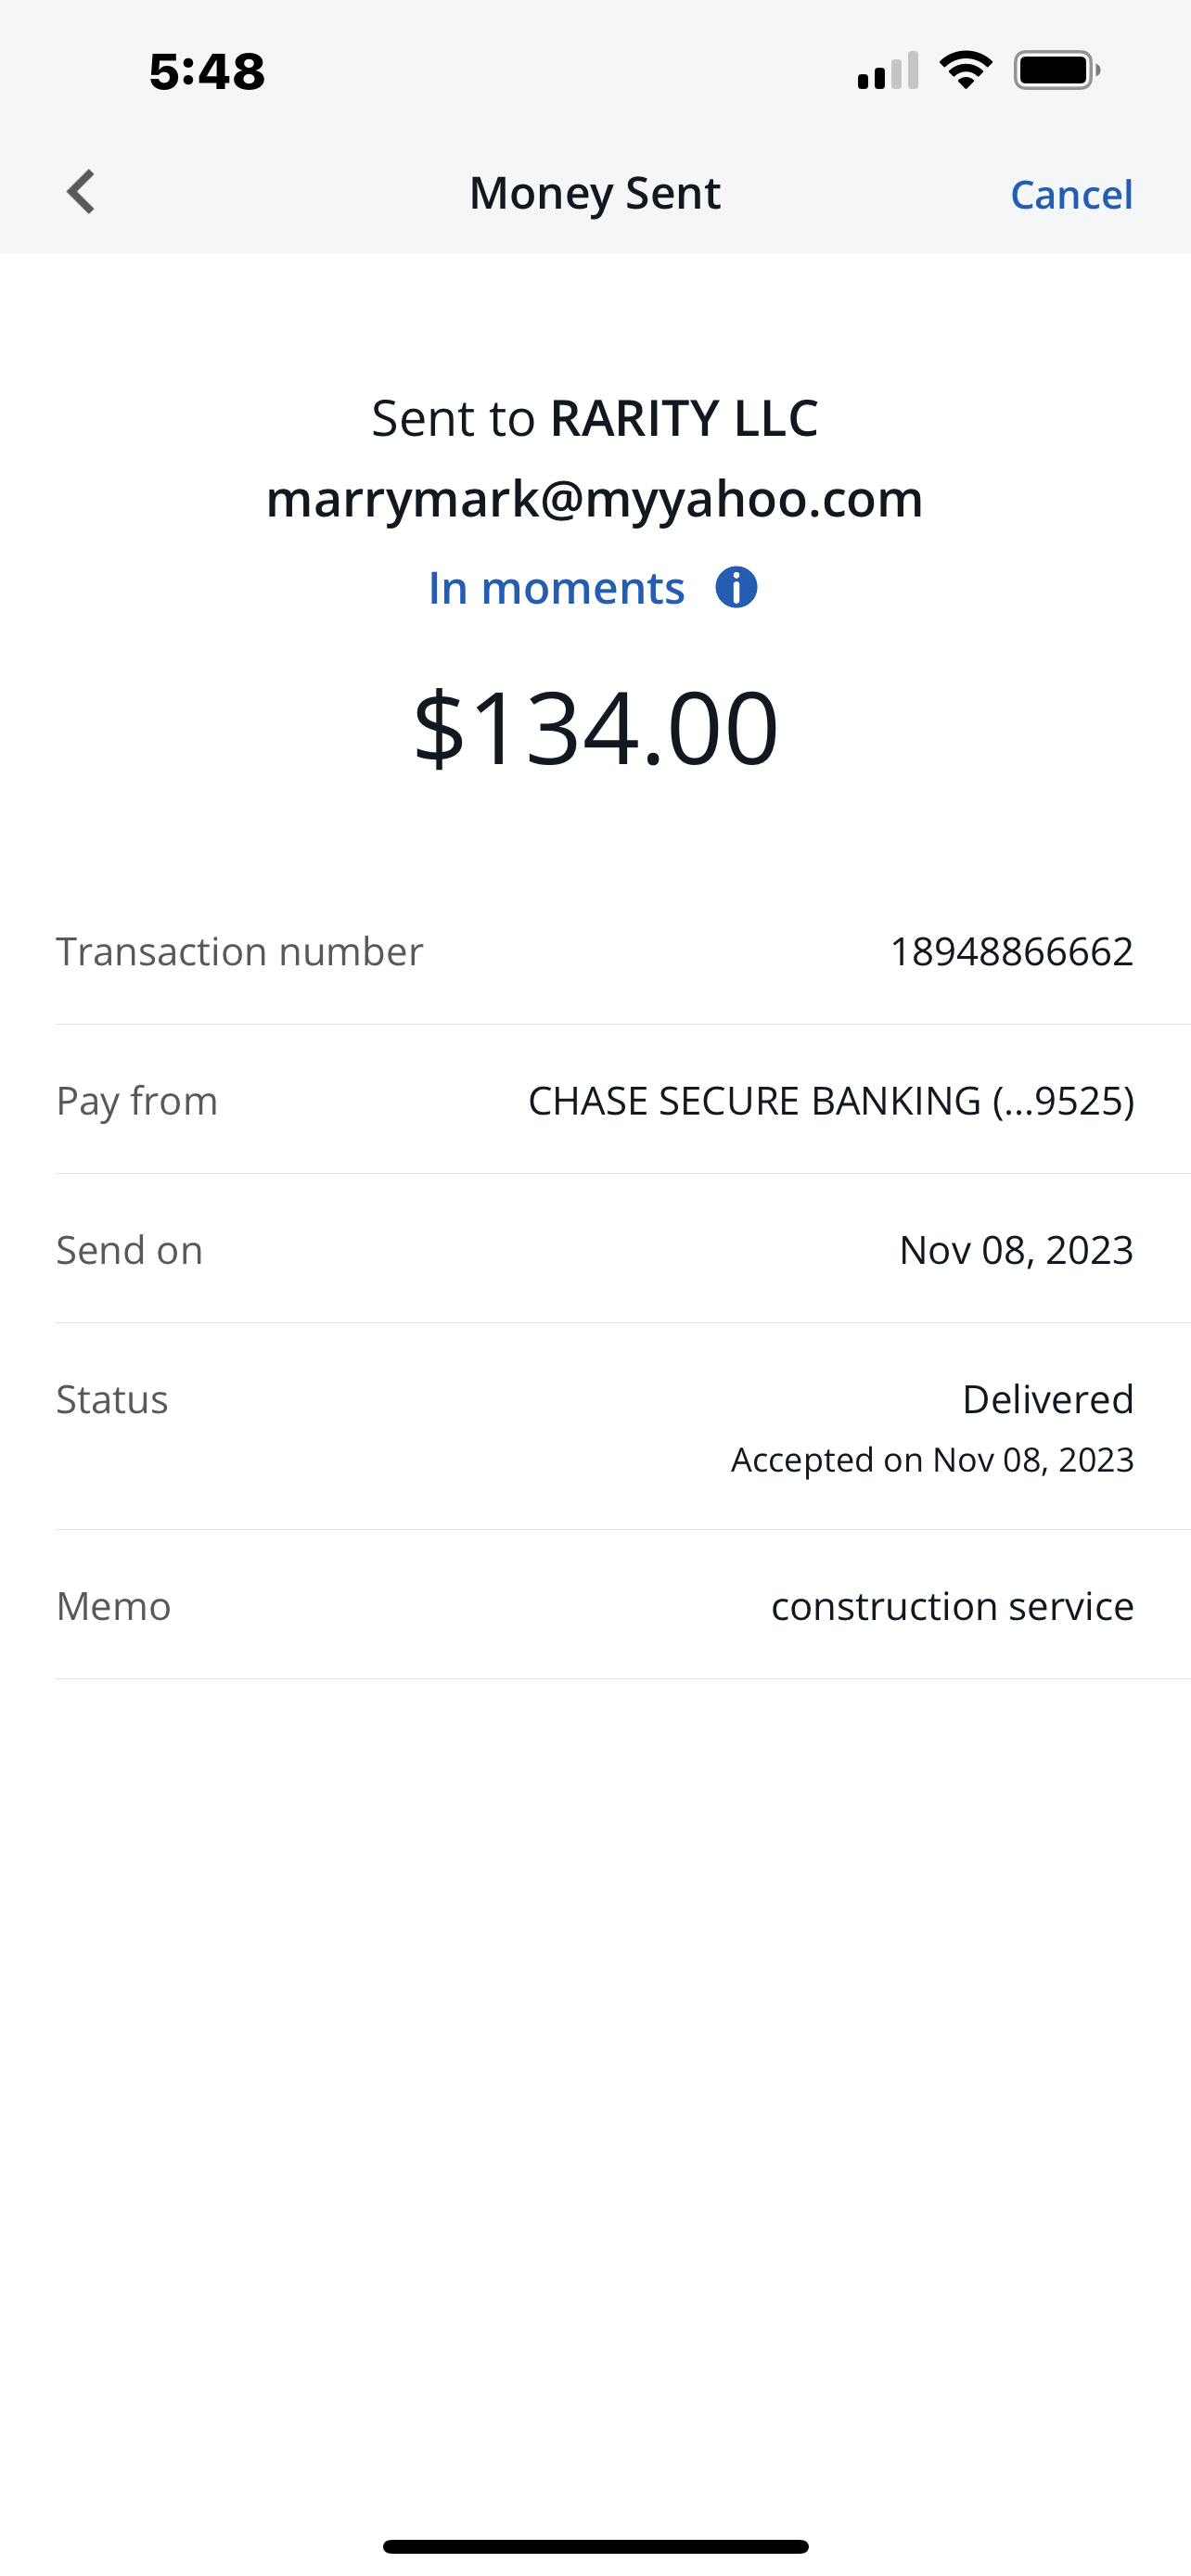Tap Accepted on Nov 08, 2023 text
The image size is (1191, 2576).
tap(932, 1460)
